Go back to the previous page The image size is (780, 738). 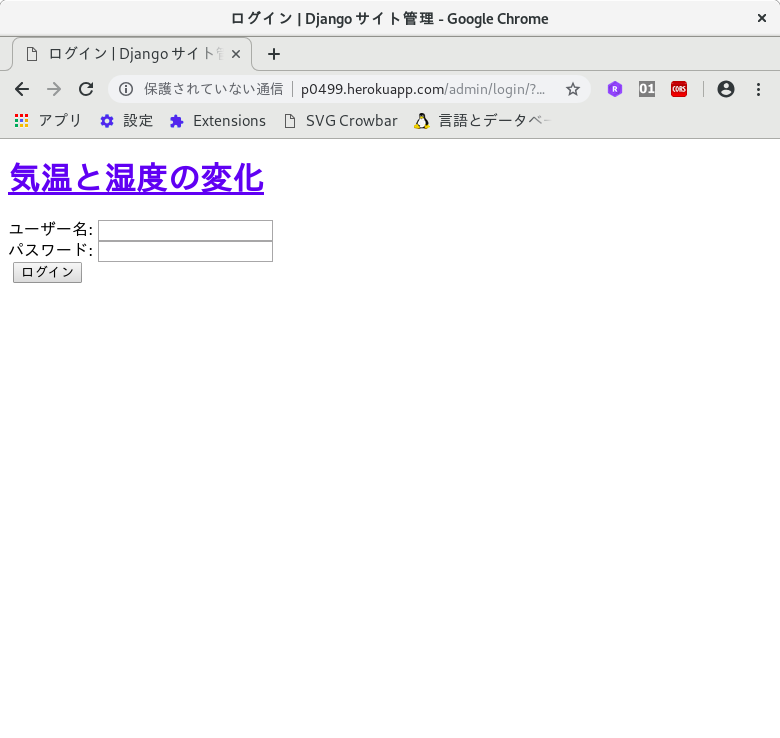tap(22, 90)
